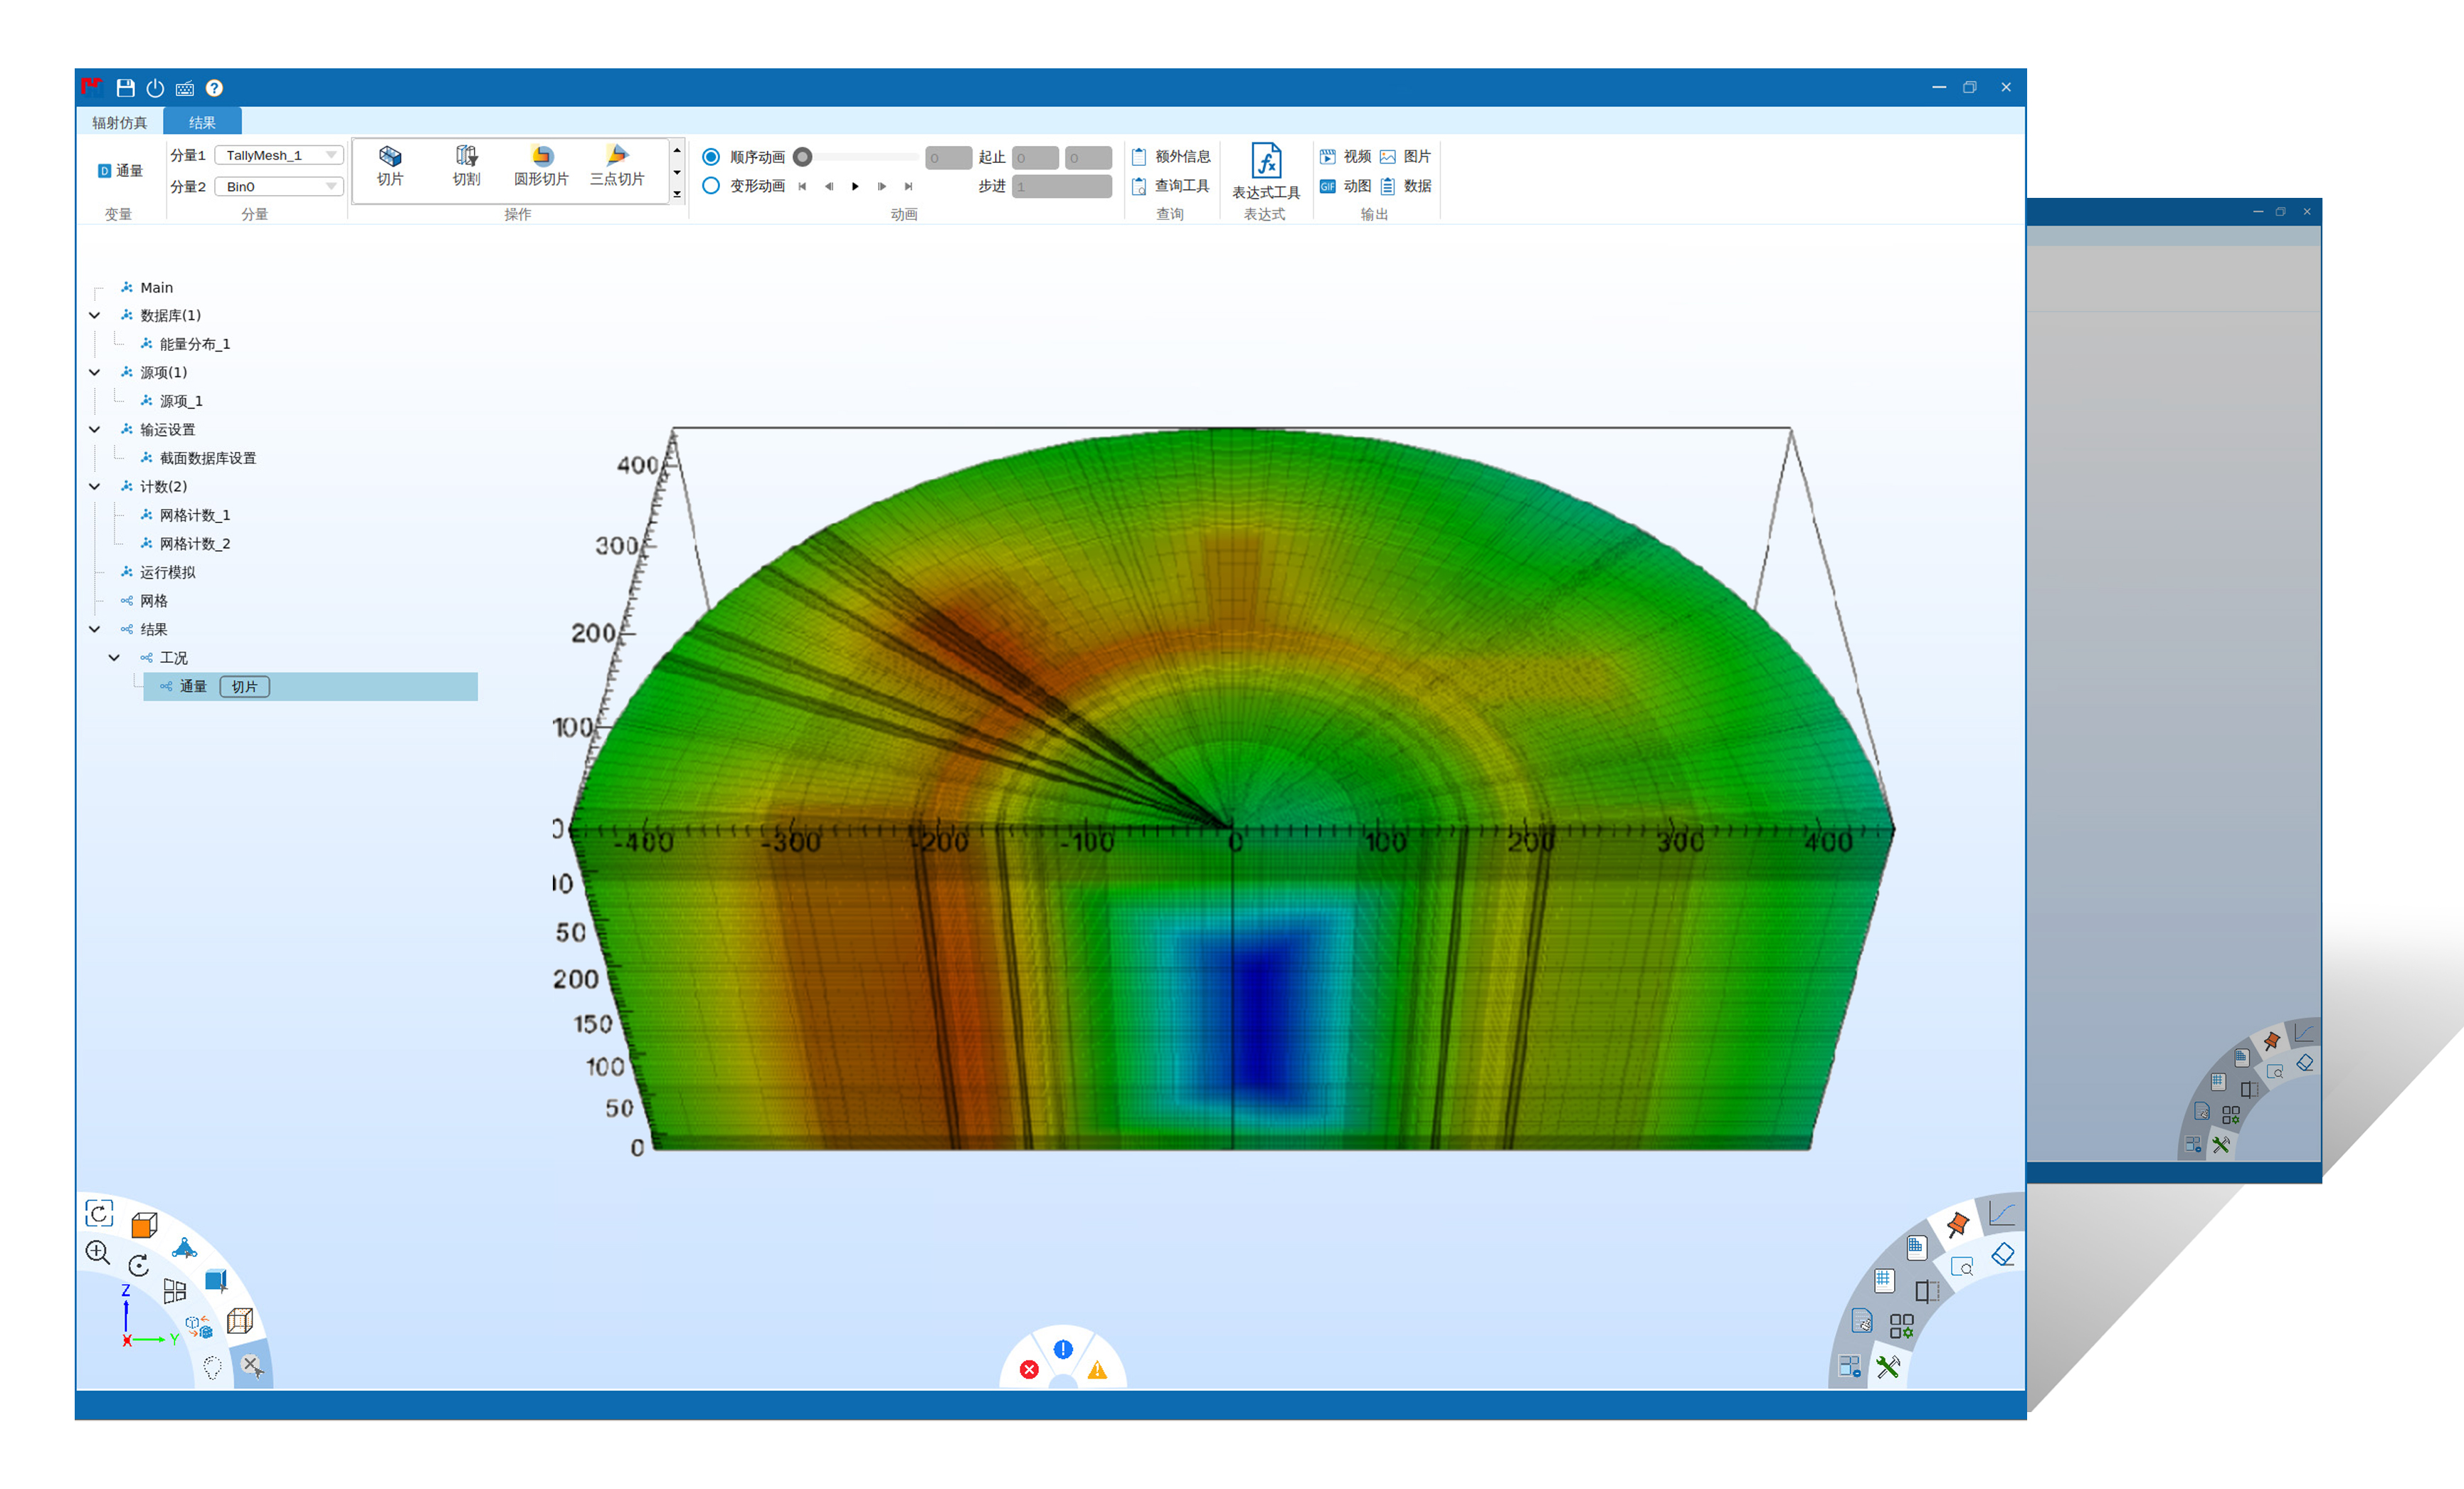This screenshot has height=1489, width=2464.
Task: Click the 切片 slice tool icon
Action: pos(389,165)
